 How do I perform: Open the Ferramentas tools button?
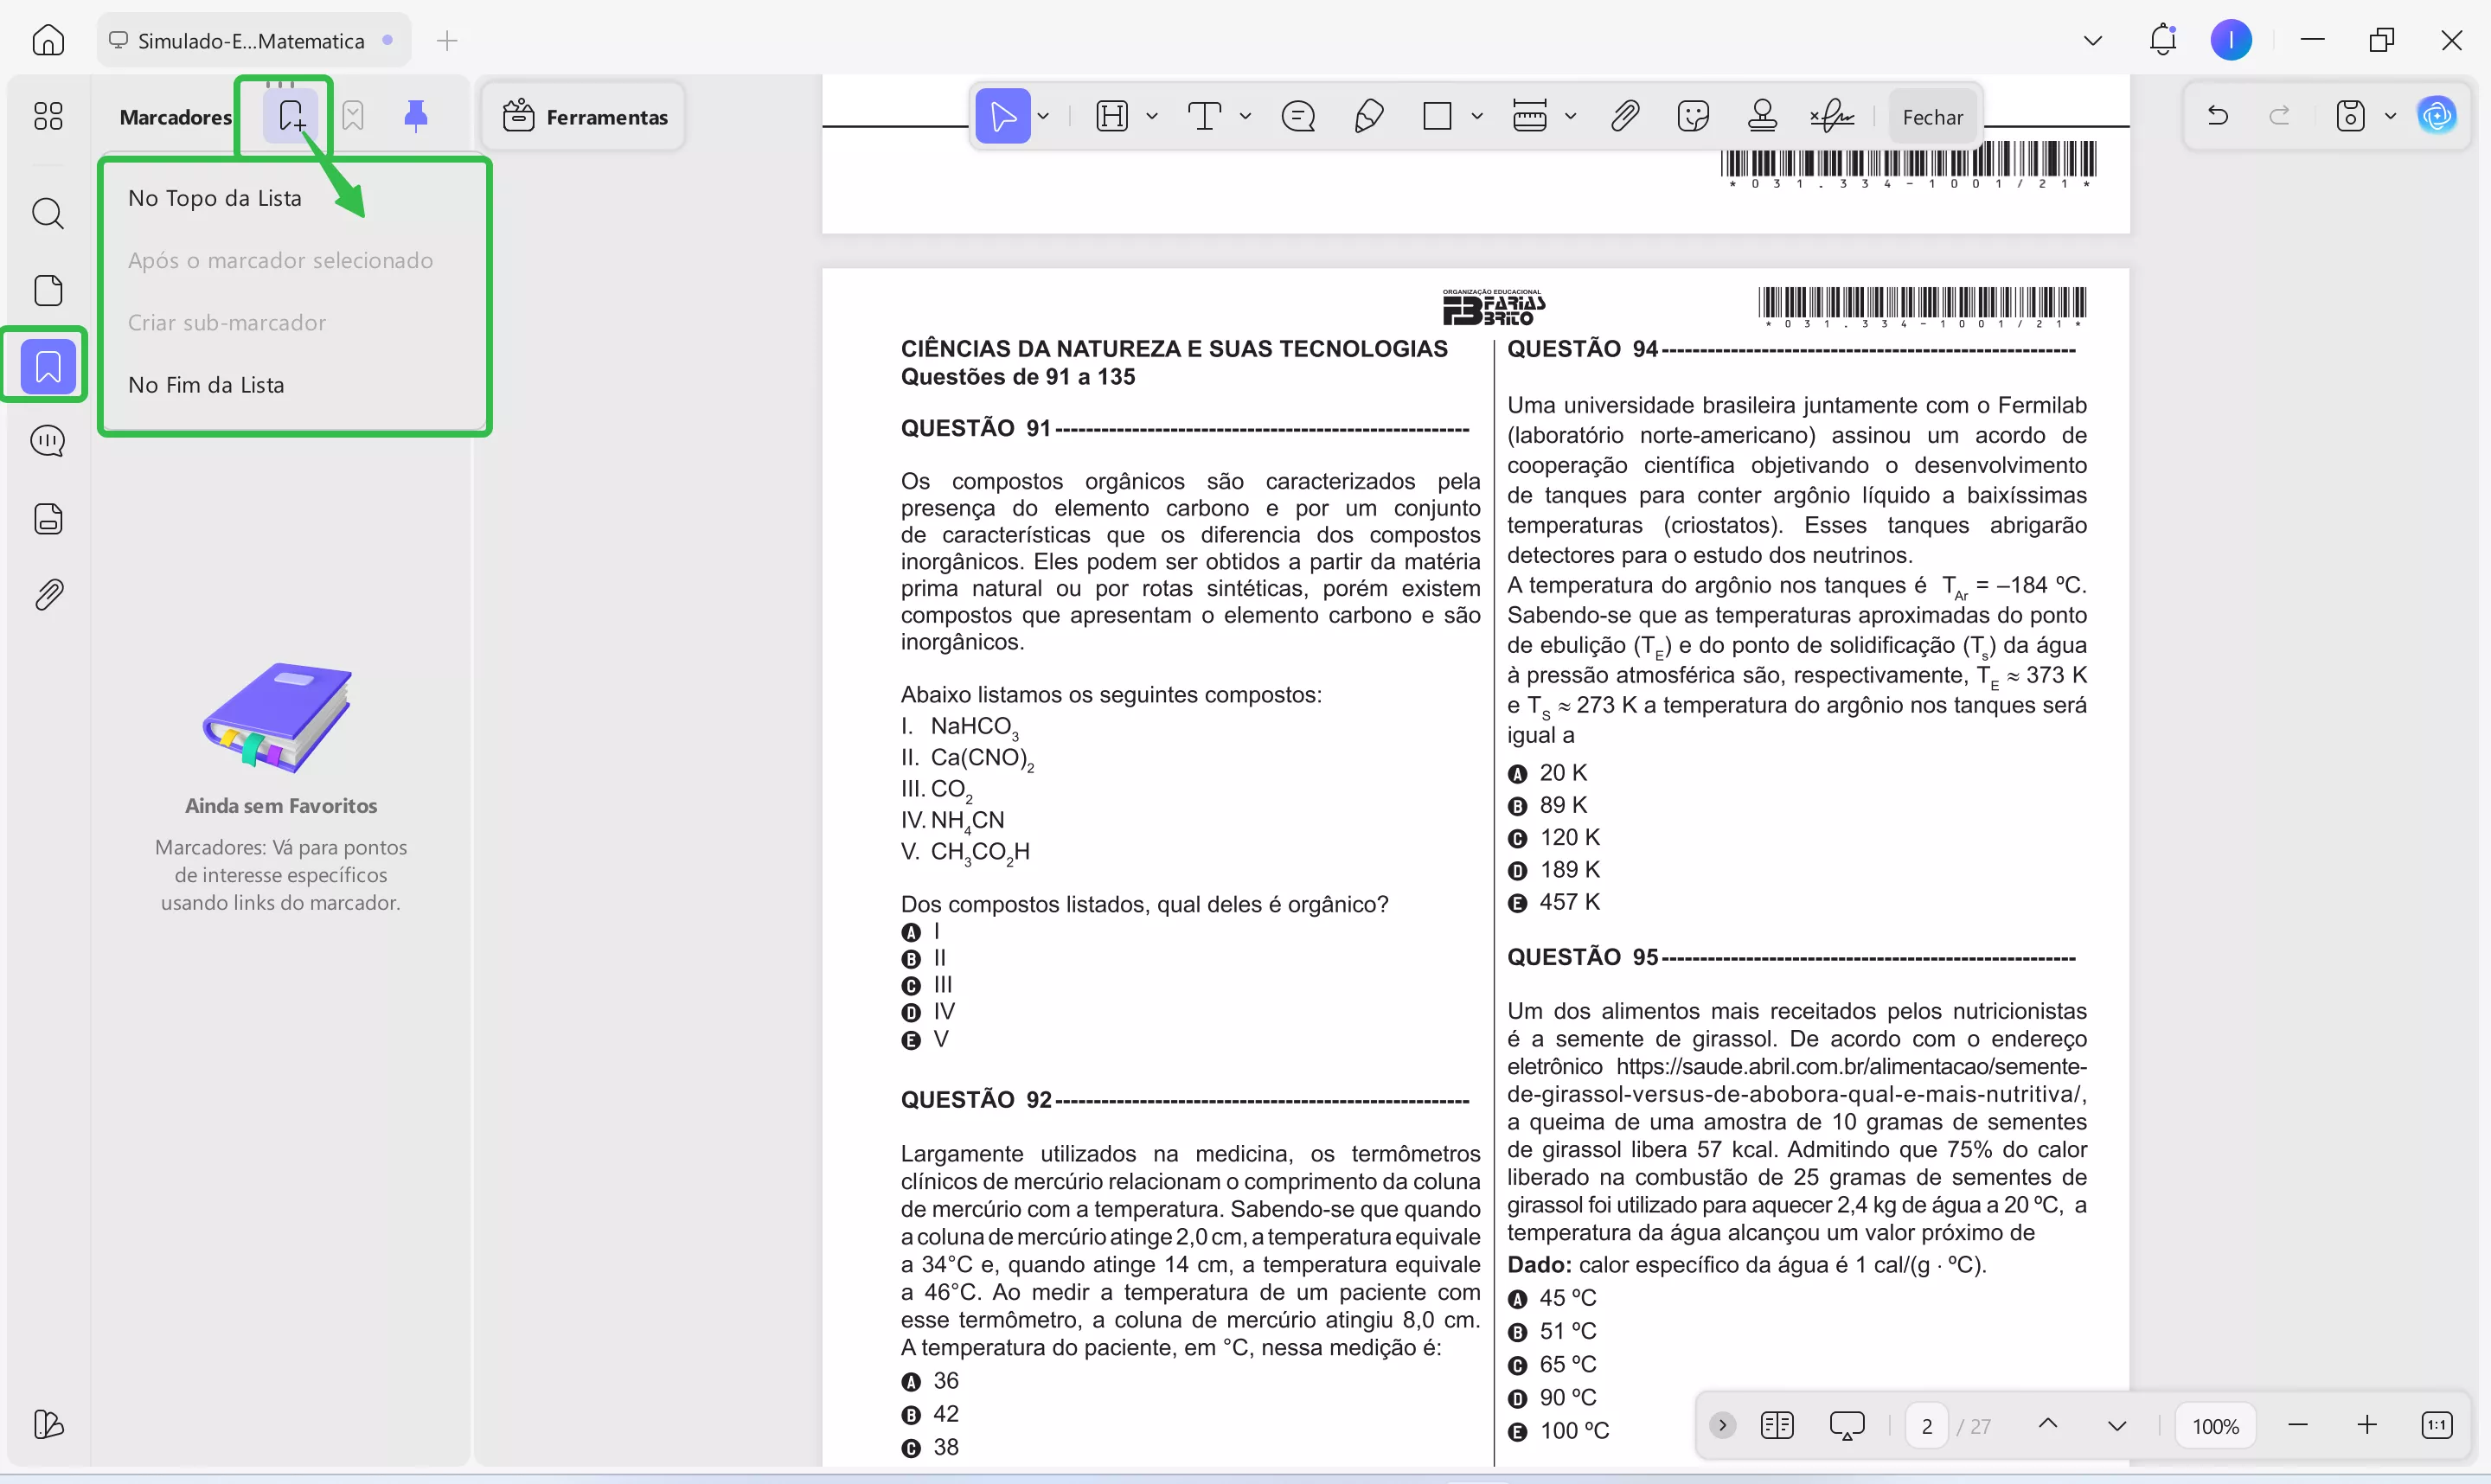tap(585, 117)
